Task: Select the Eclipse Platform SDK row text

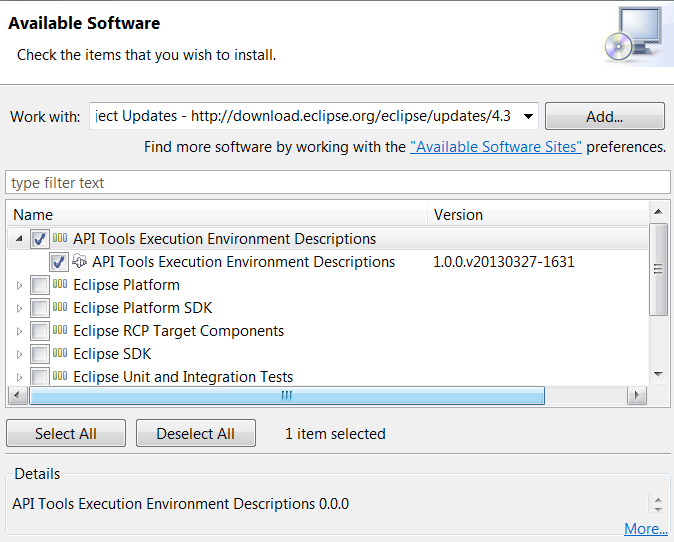Action: pos(143,308)
